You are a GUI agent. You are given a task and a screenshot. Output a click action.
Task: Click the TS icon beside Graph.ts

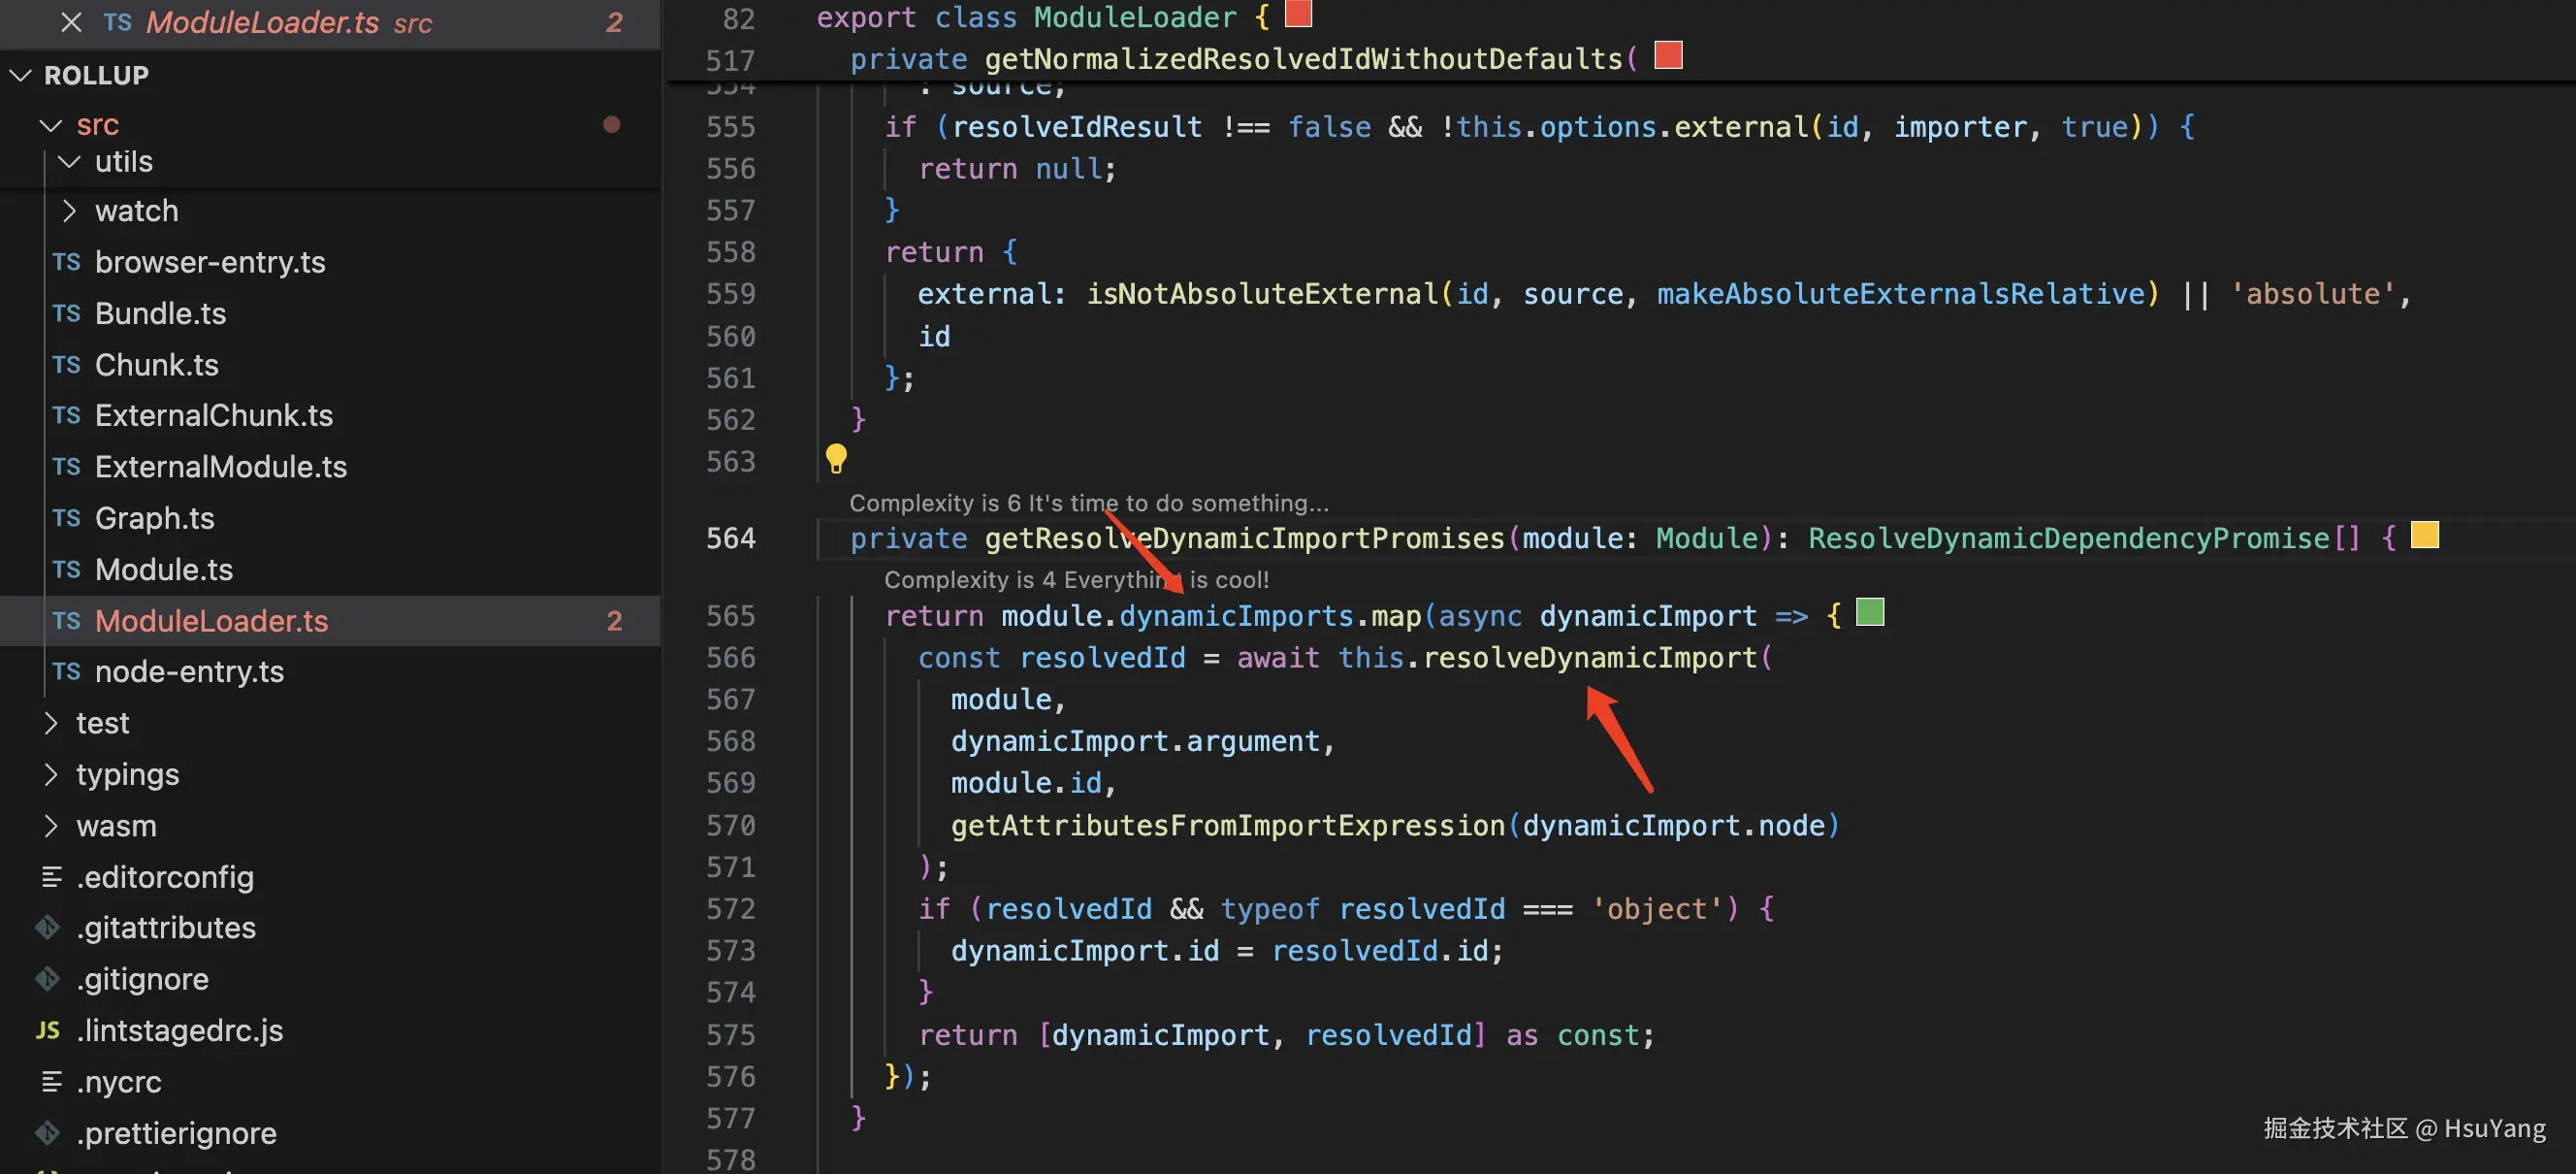pos(66,518)
